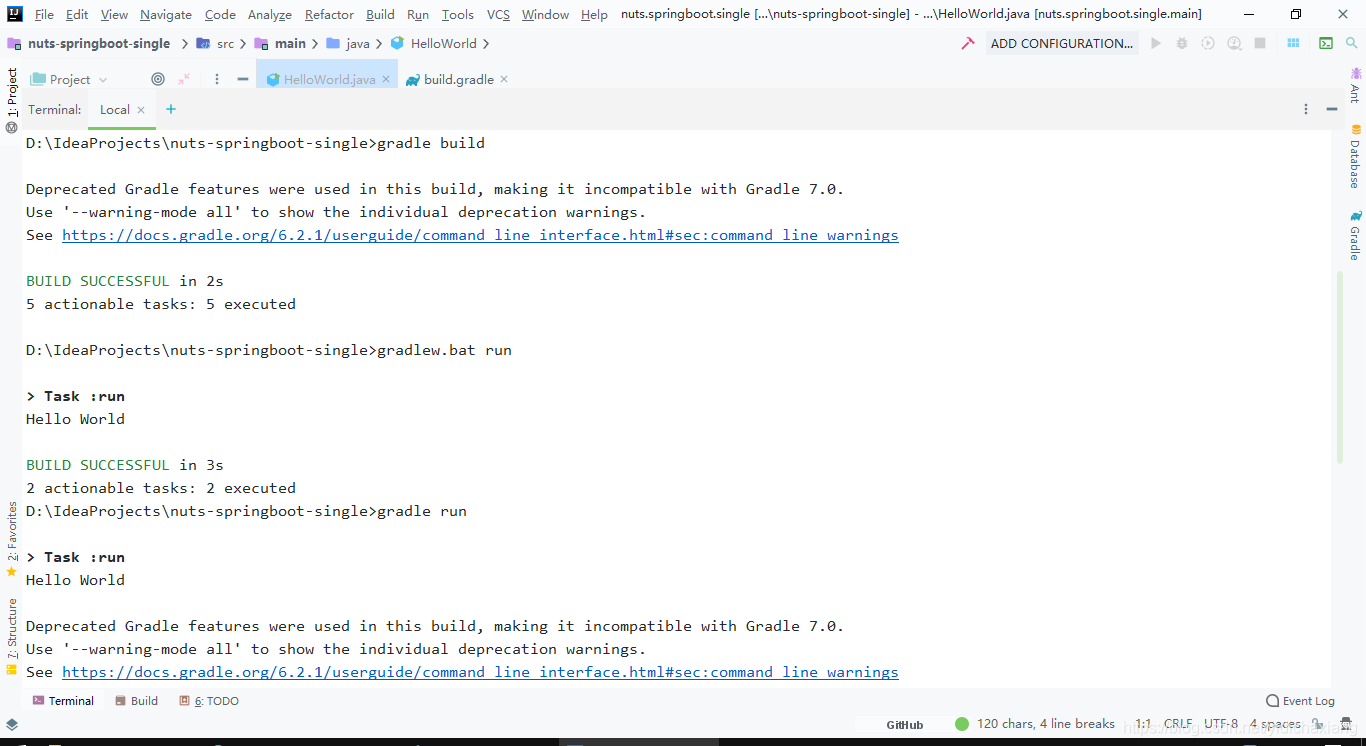Open the ADD CONFIGURATION dropdown
This screenshot has height=746, width=1366.
tap(1062, 43)
